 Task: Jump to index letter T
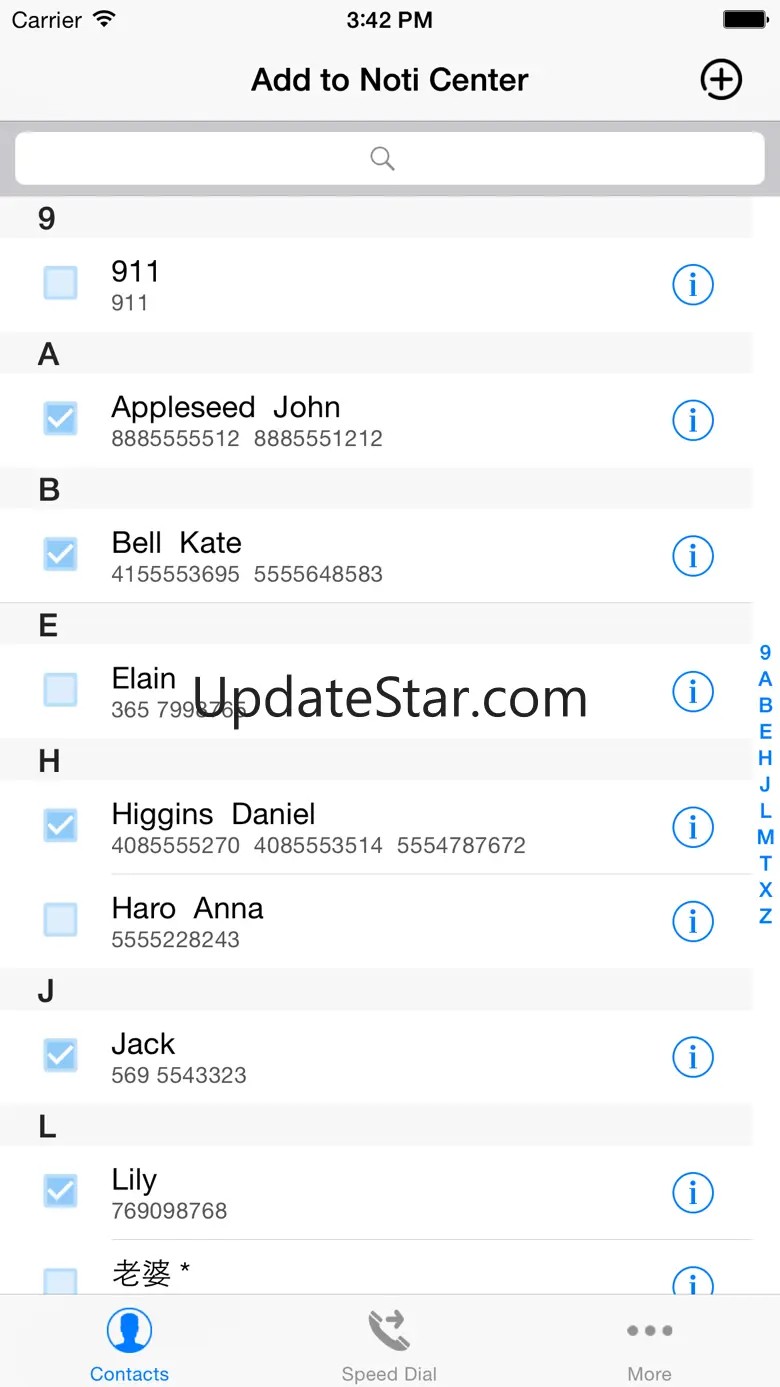[x=765, y=863]
